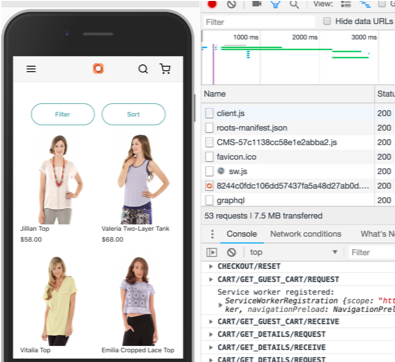Clear the network log

[x=231, y=4]
